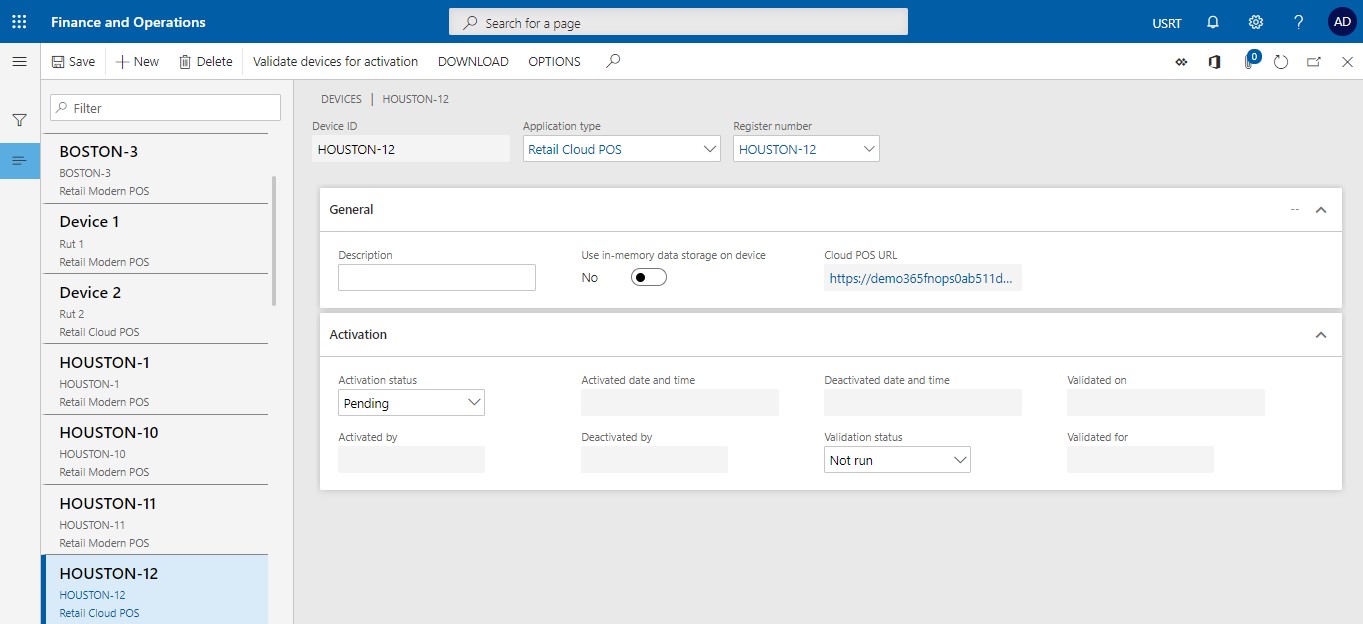Image resolution: width=1363 pixels, height=624 pixels.
Task: Open the DOWNLOAD menu
Action: click(473, 62)
